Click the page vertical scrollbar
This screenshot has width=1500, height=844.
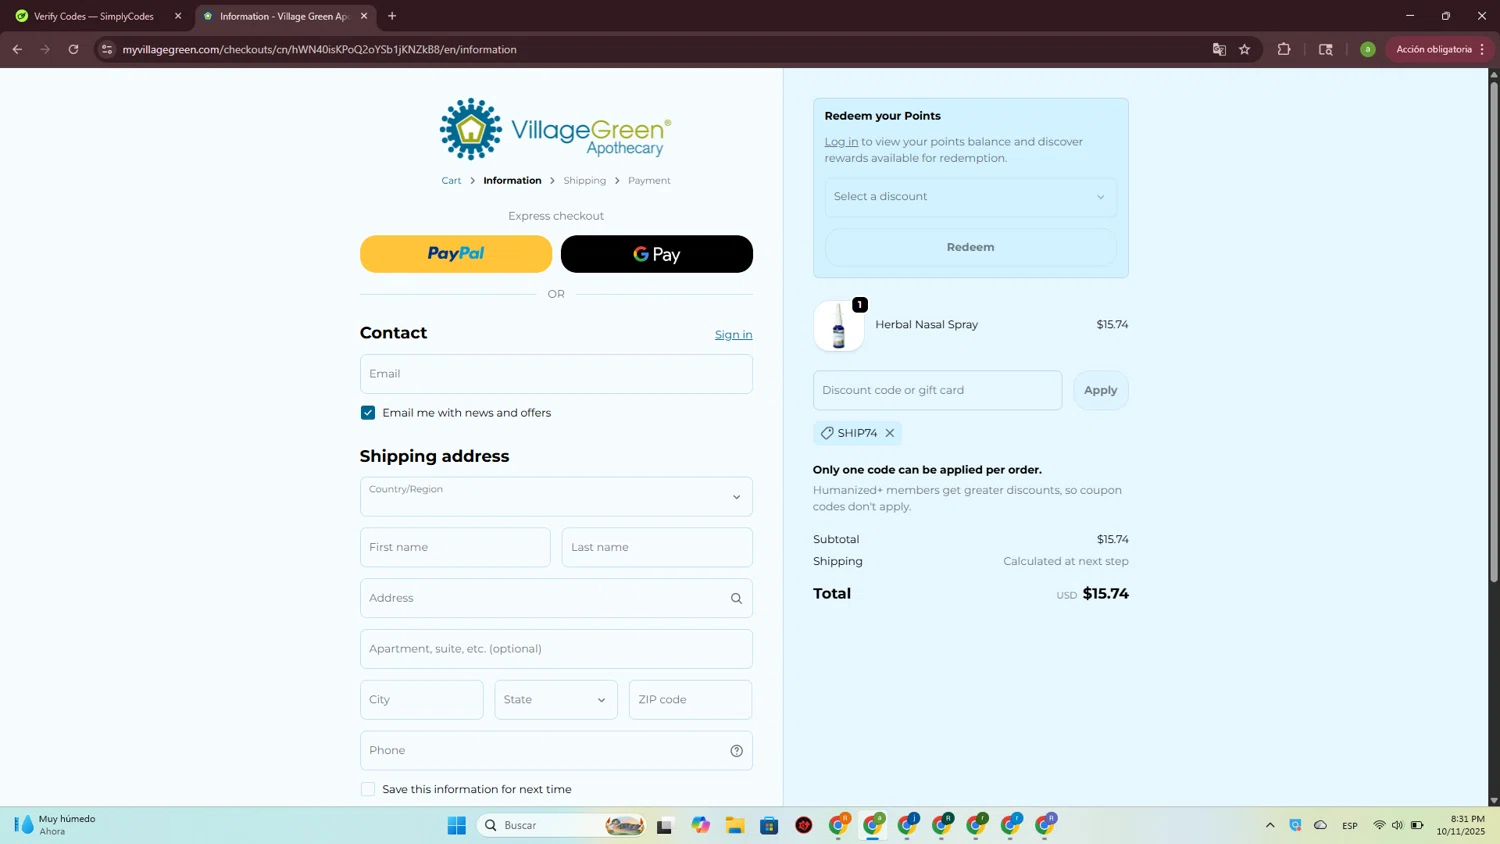(1494, 330)
